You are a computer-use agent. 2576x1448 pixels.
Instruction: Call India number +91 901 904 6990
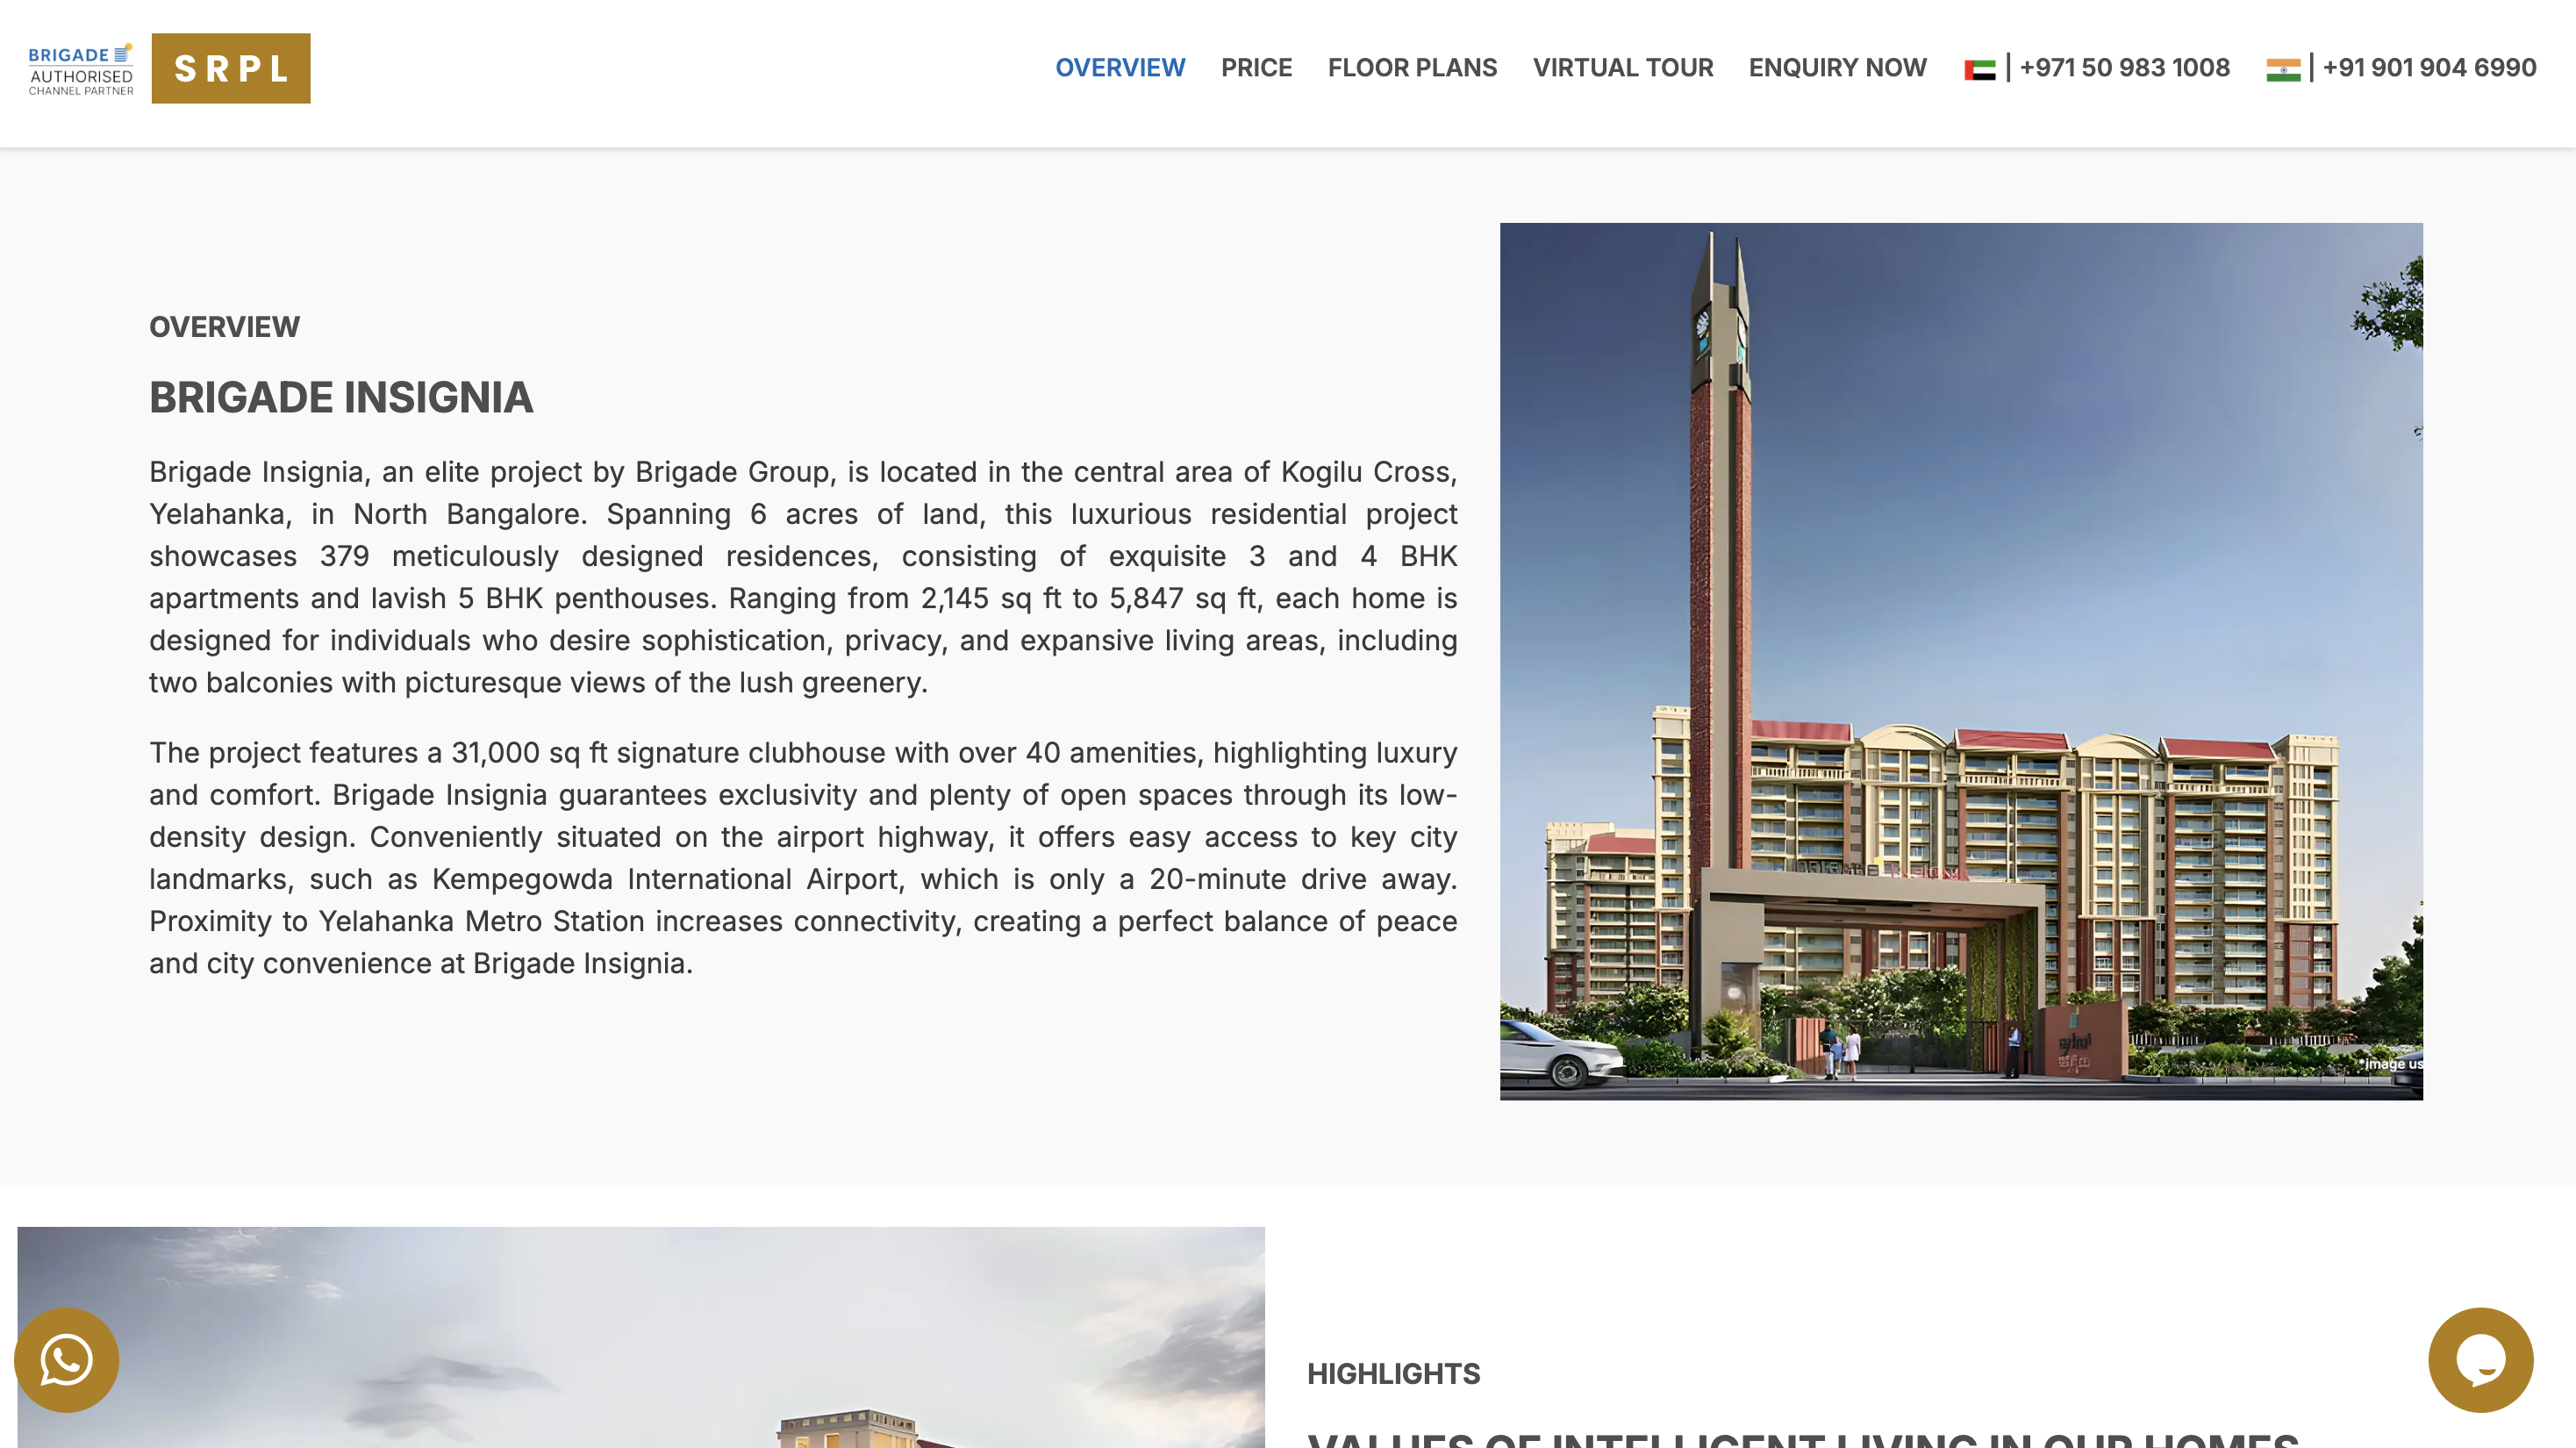click(2429, 68)
